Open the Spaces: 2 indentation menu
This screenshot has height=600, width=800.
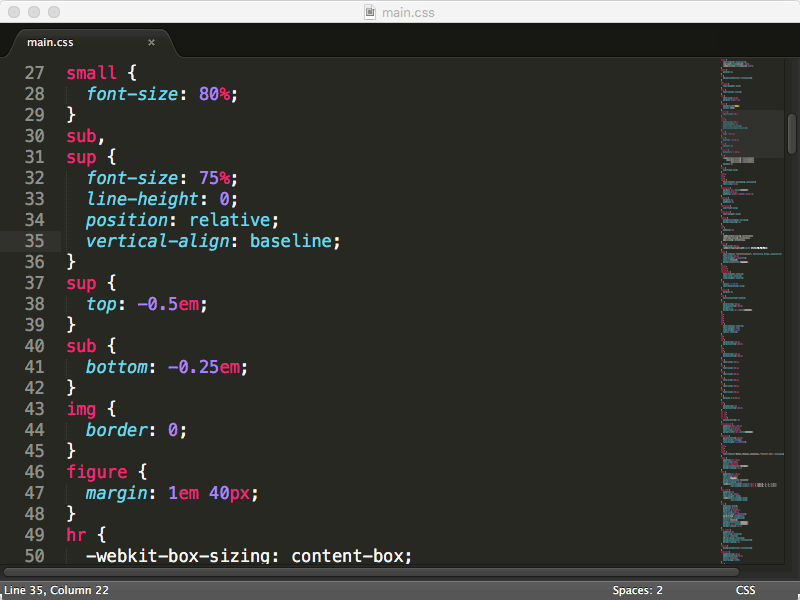(638, 590)
